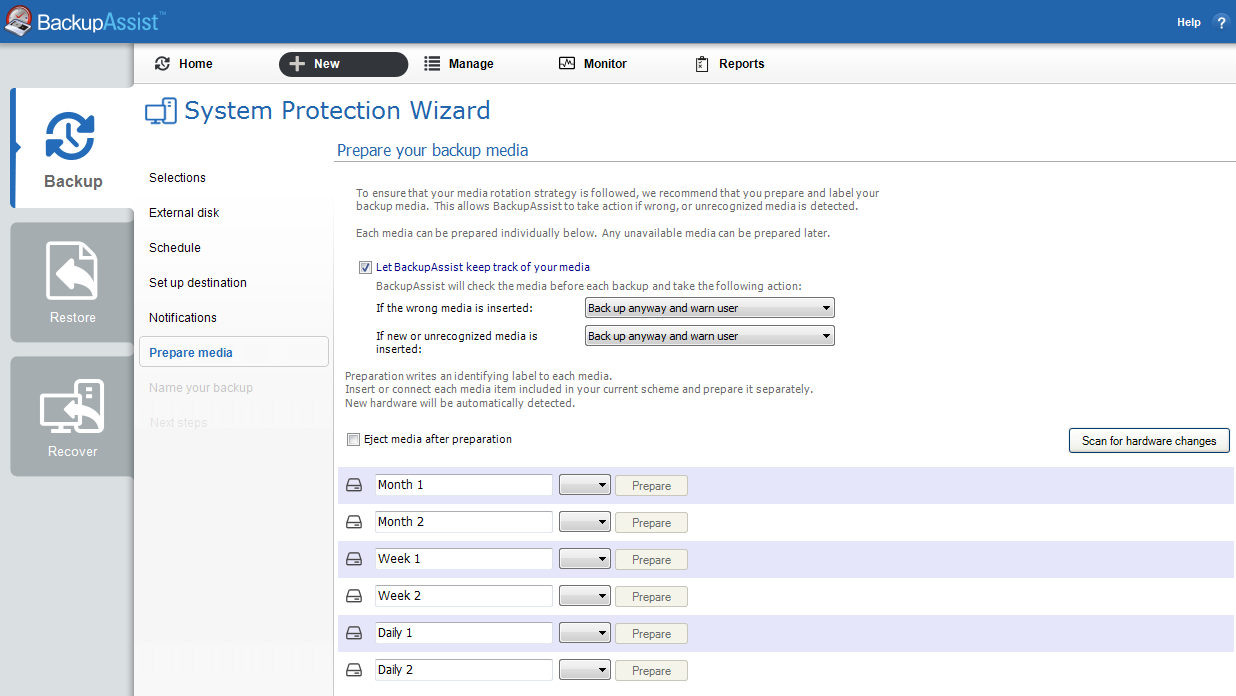The image size is (1236, 696).
Task: Open the drive dropdown for Week 1
Action: (x=585, y=559)
